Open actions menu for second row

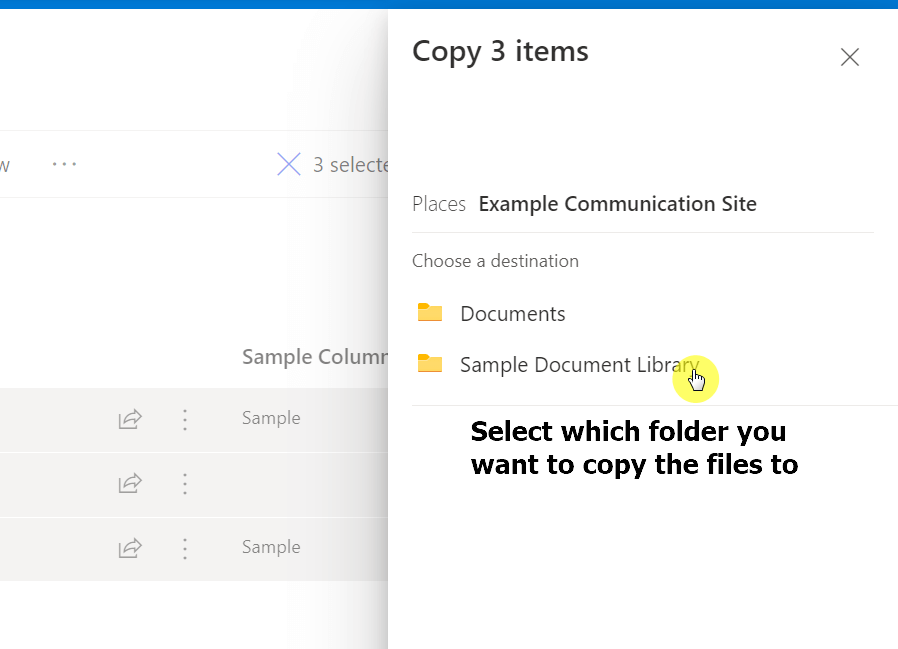click(x=184, y=485)
